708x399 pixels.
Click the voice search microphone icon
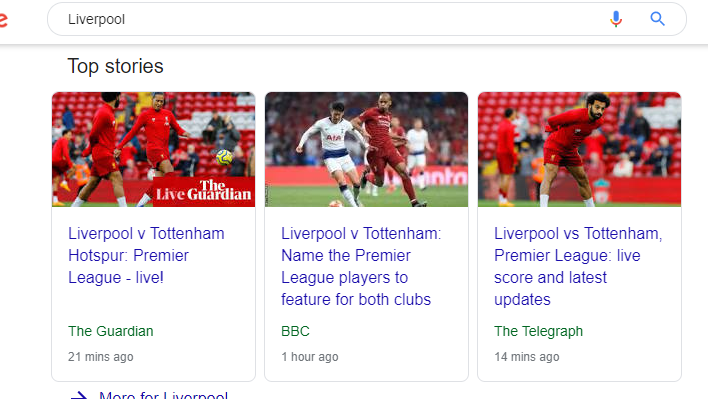pyautogui.click(x=616, y=19)
